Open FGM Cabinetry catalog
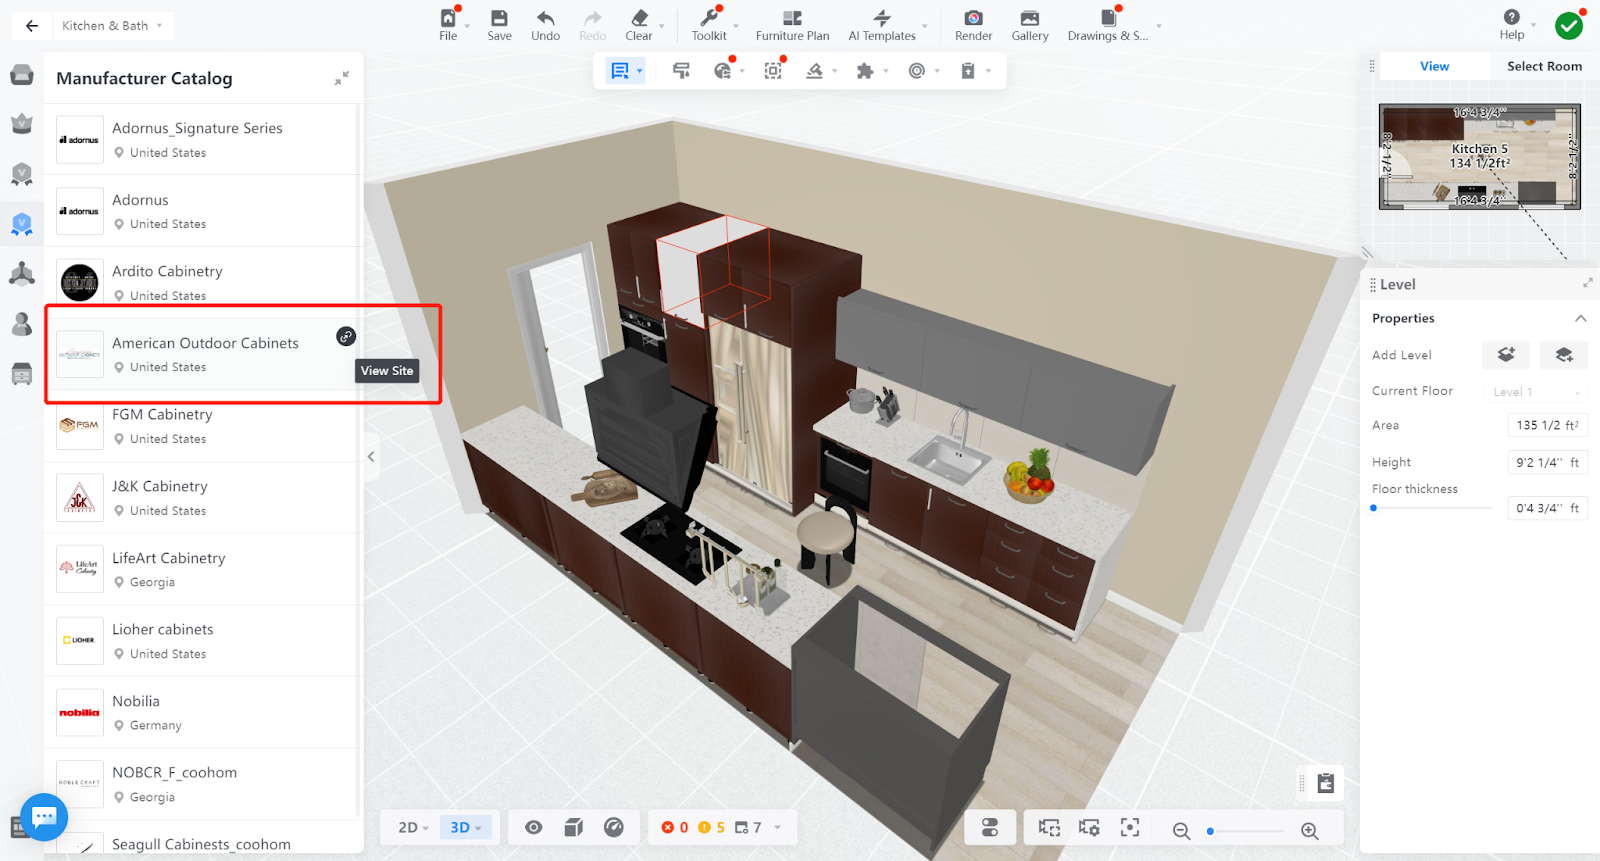The width and height of the screenshot is (1600, 861). click(201, 426)
